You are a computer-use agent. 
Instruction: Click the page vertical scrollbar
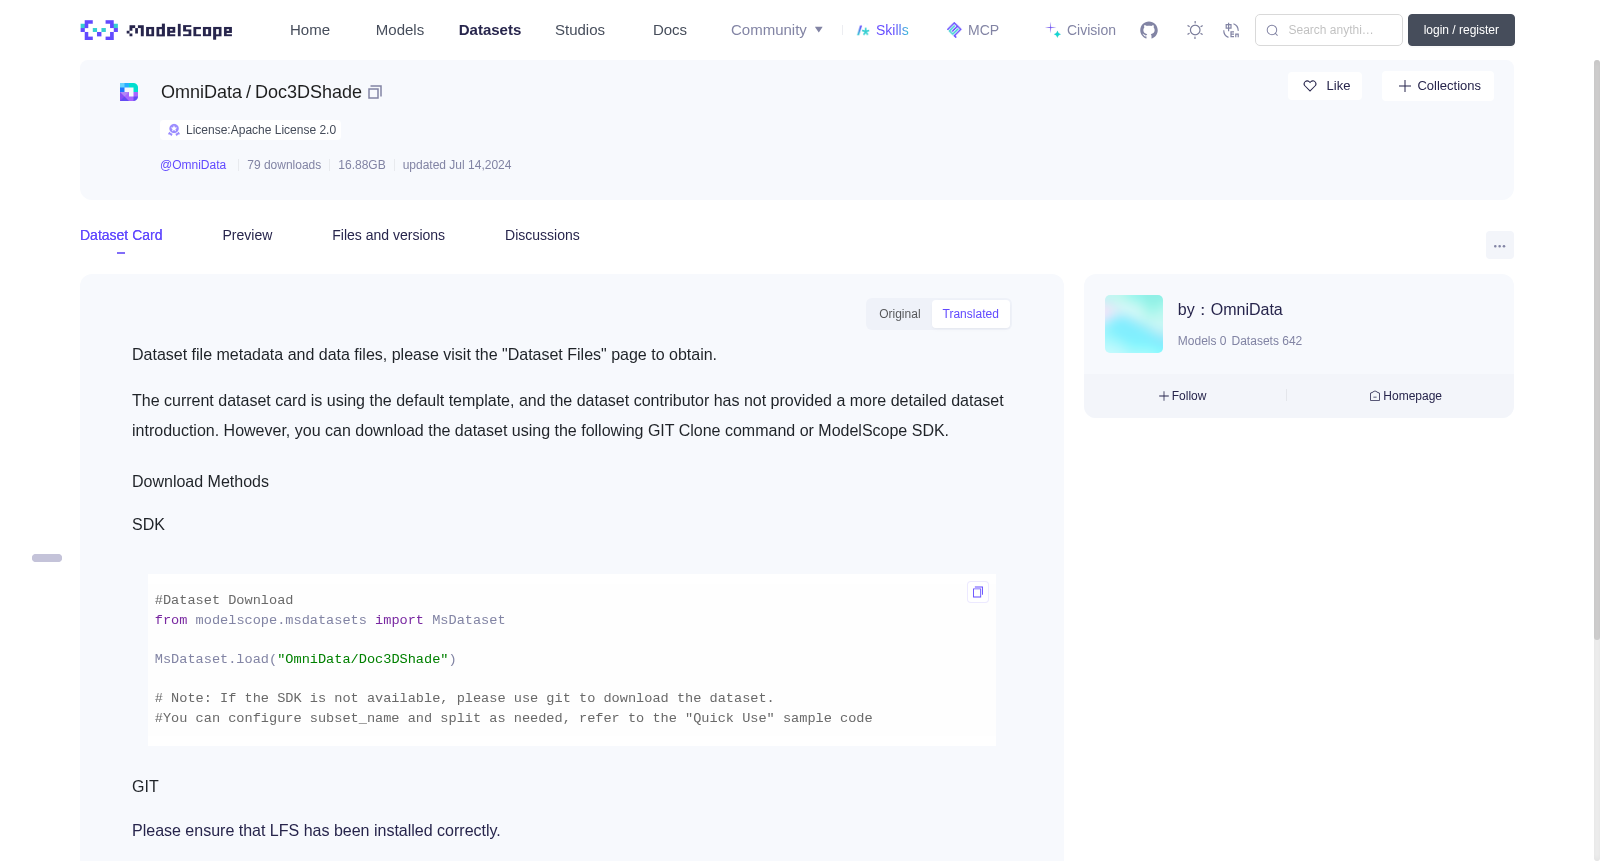coord(1597,350)
